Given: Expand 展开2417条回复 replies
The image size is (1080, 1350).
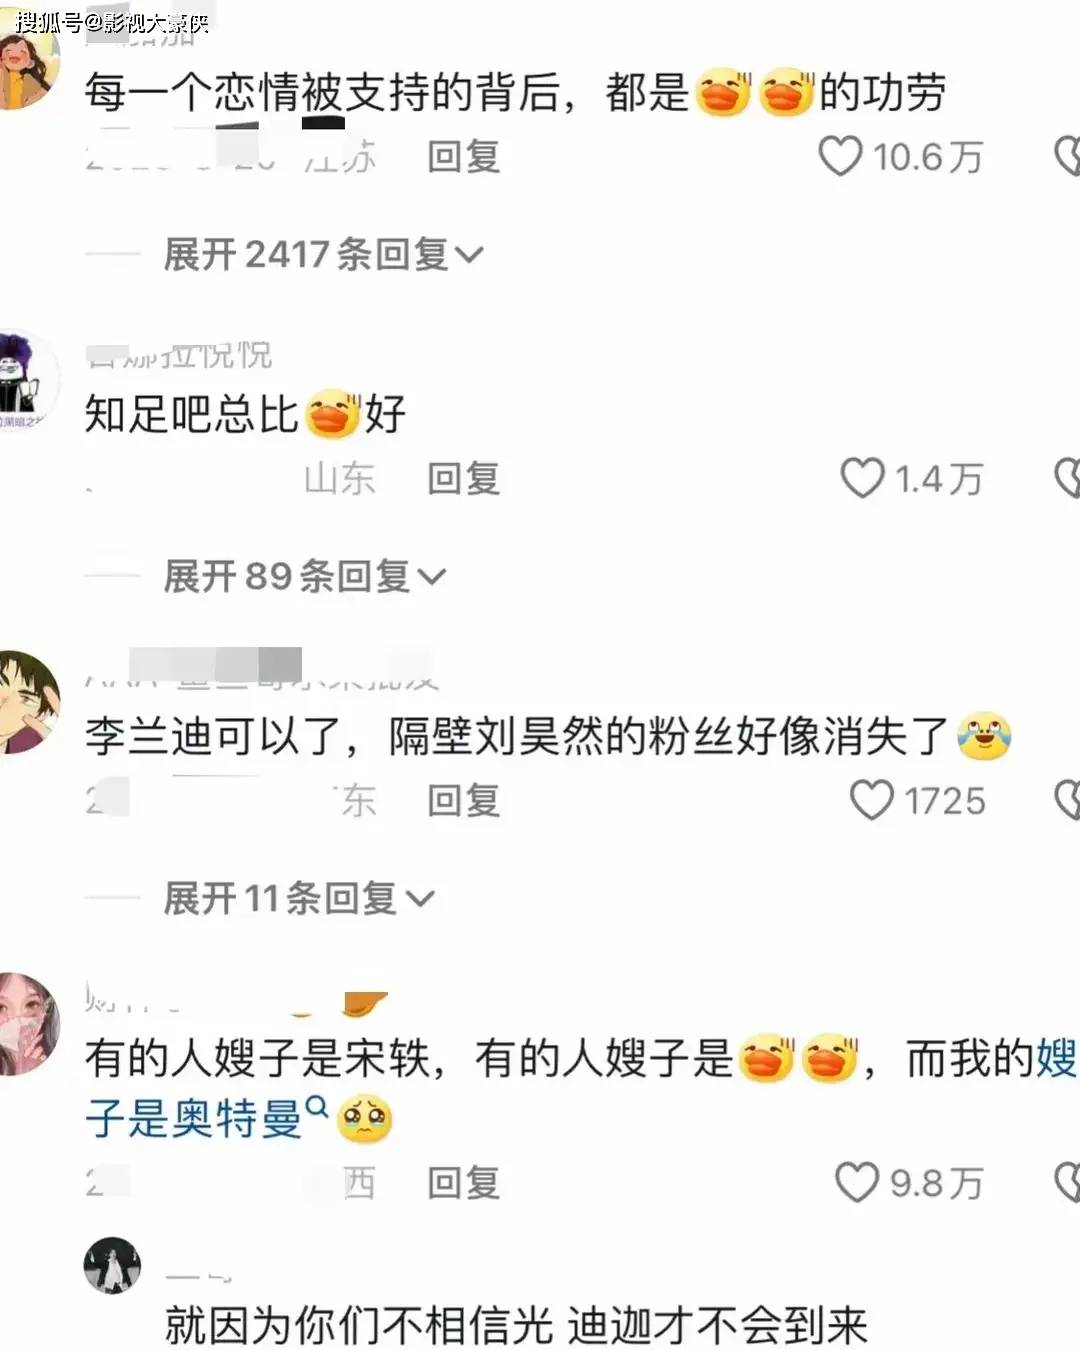Looking at the screenshot, I should click(323, 254).
